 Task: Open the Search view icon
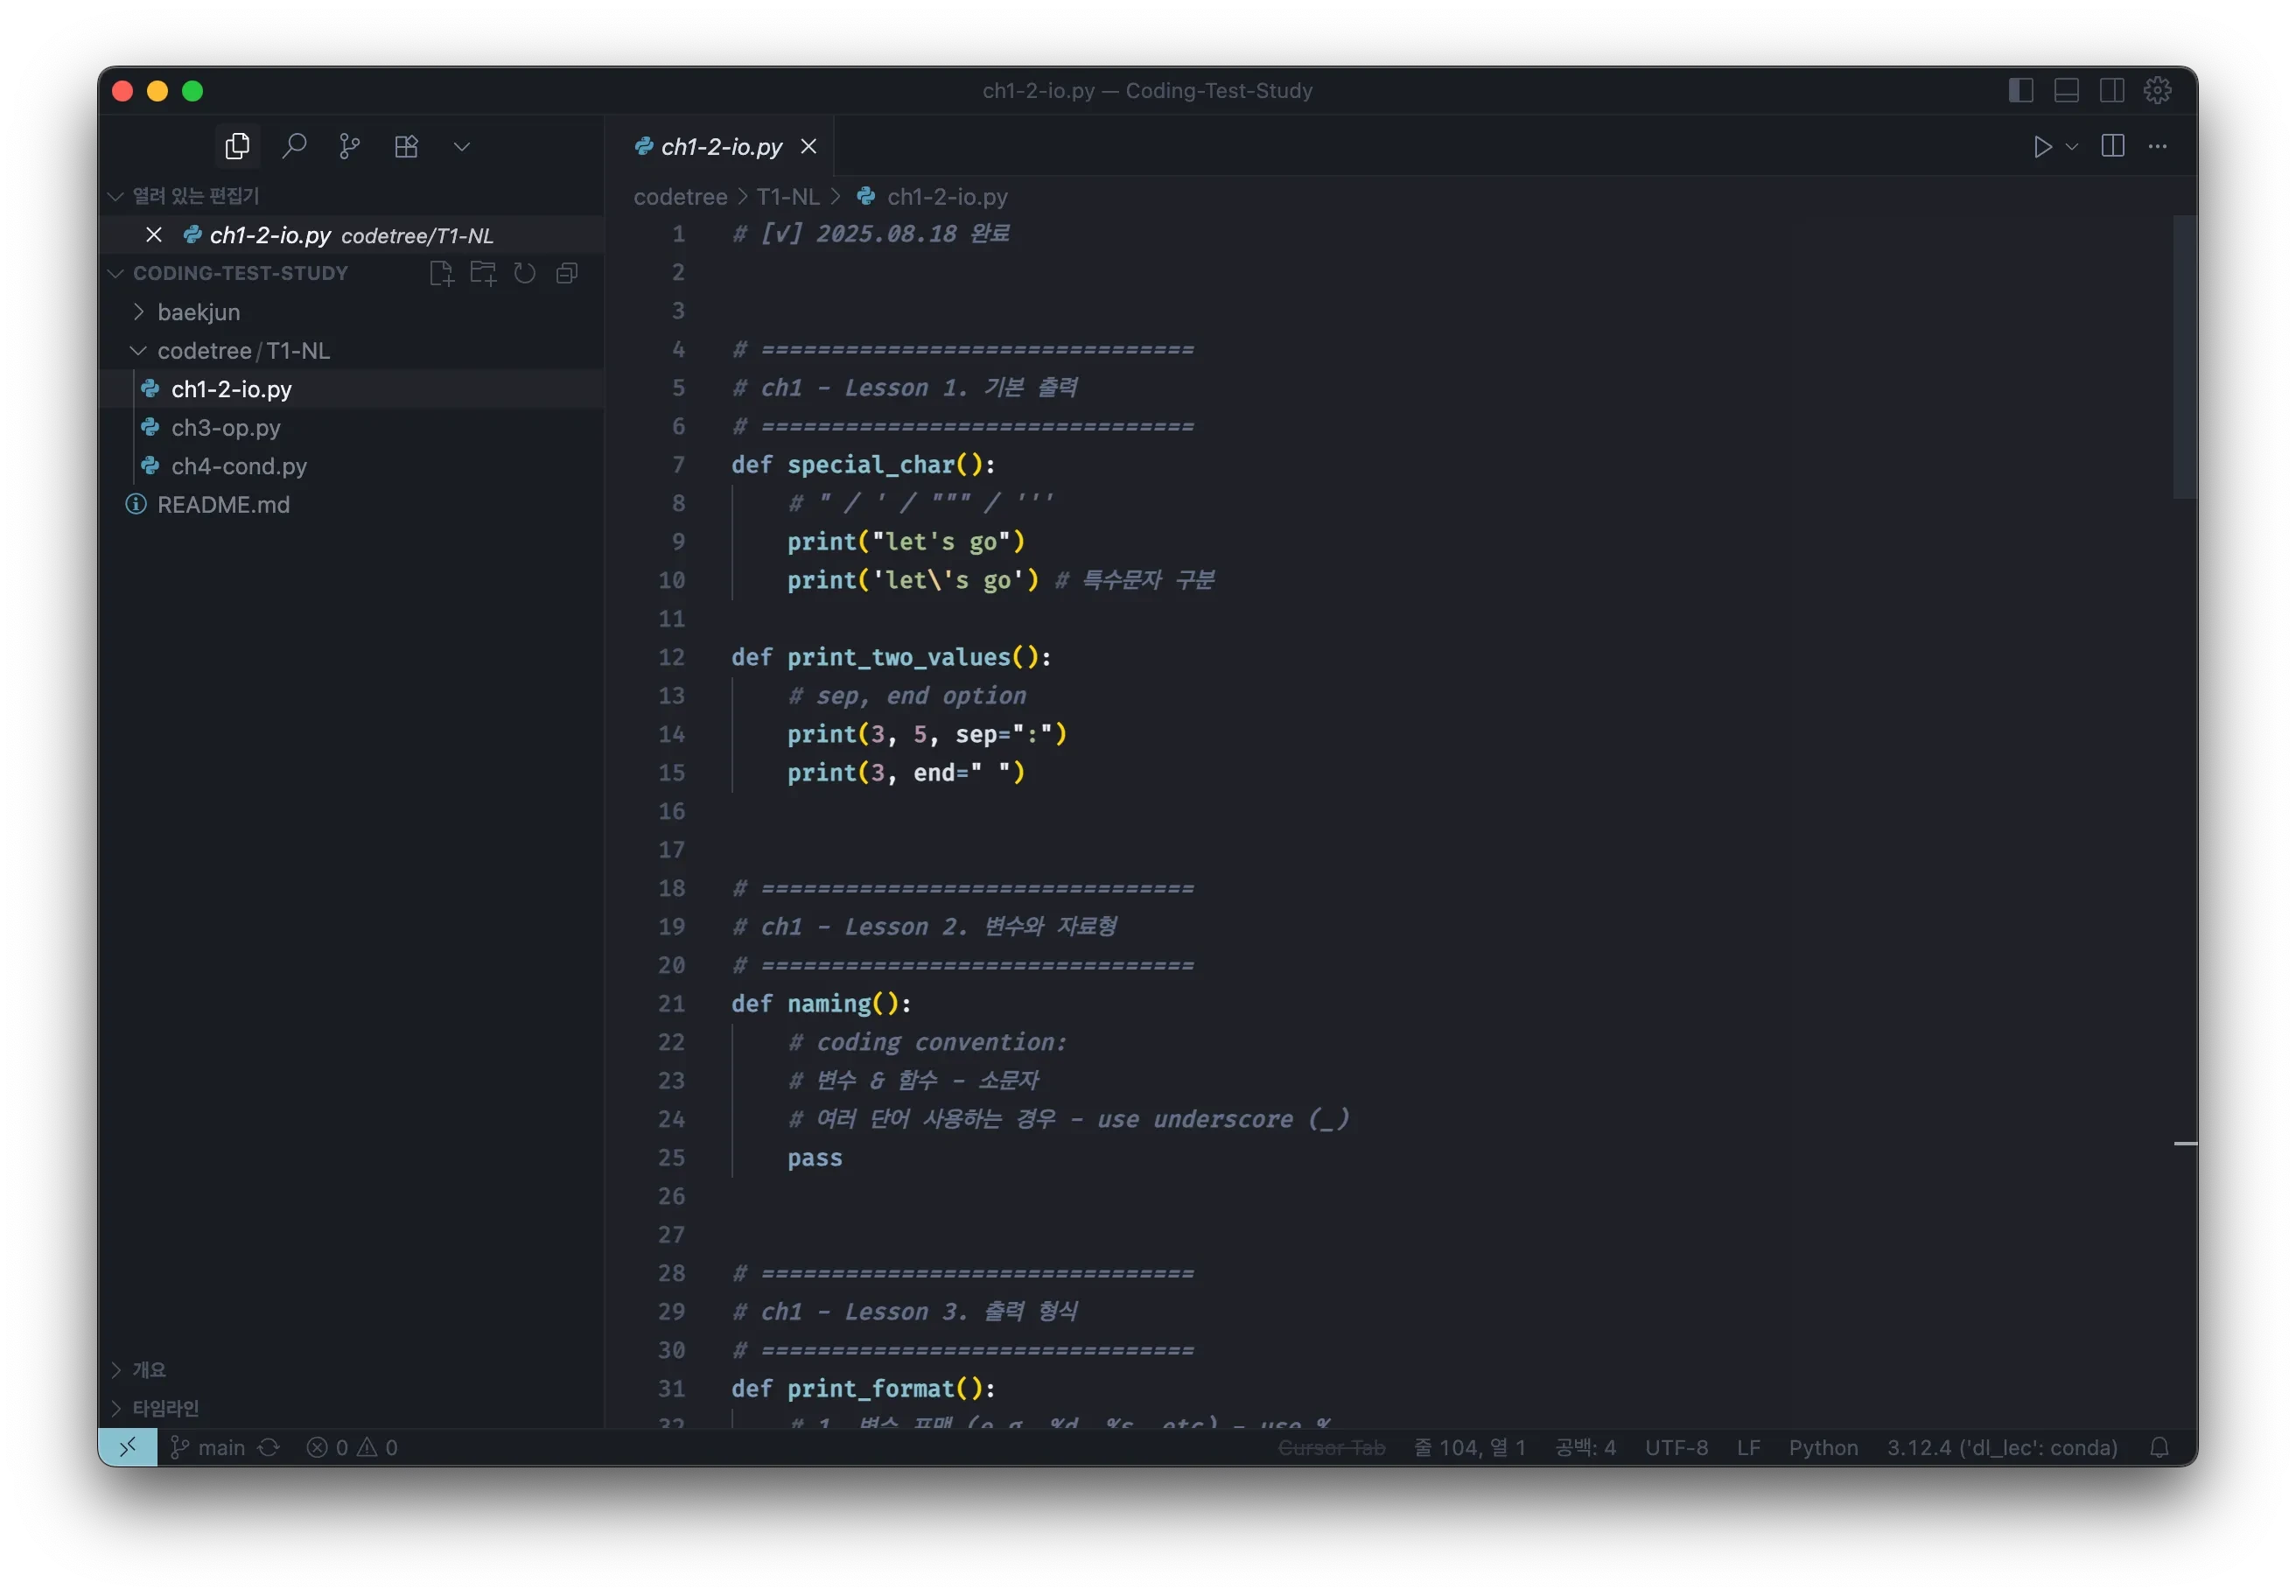[x=294, y=147]
